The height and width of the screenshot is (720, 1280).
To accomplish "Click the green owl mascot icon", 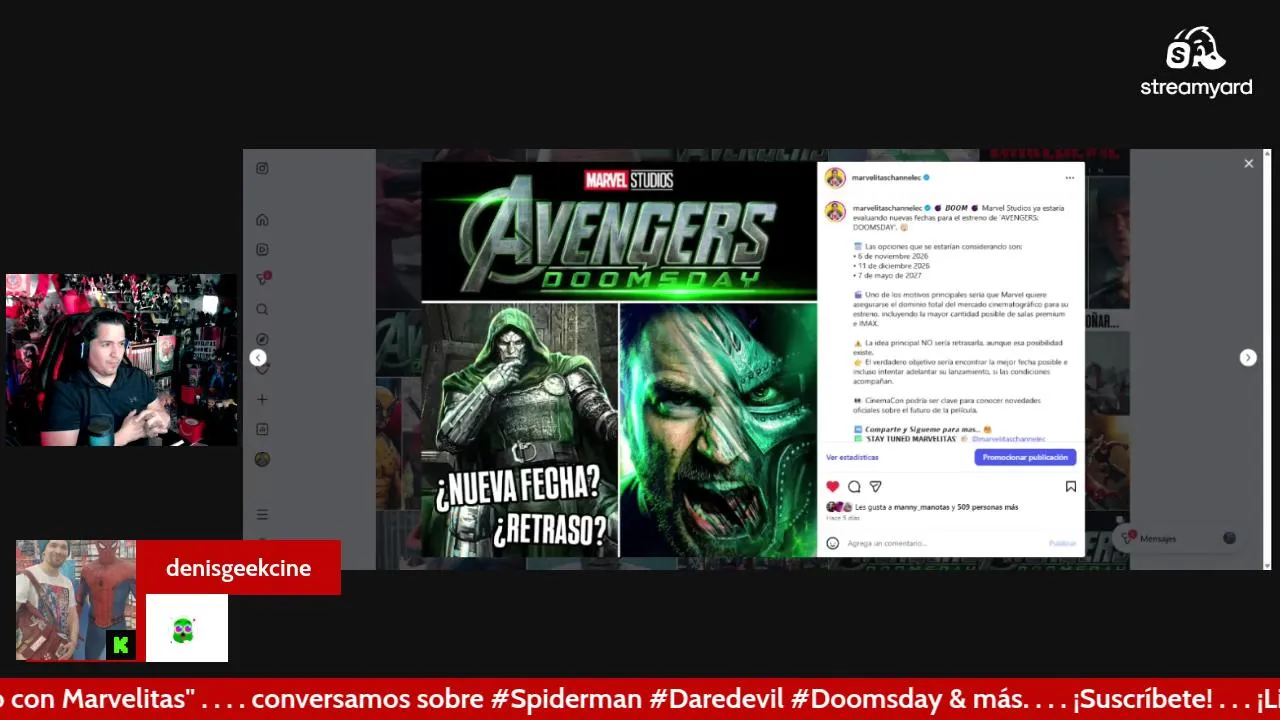I will point(183,630).
